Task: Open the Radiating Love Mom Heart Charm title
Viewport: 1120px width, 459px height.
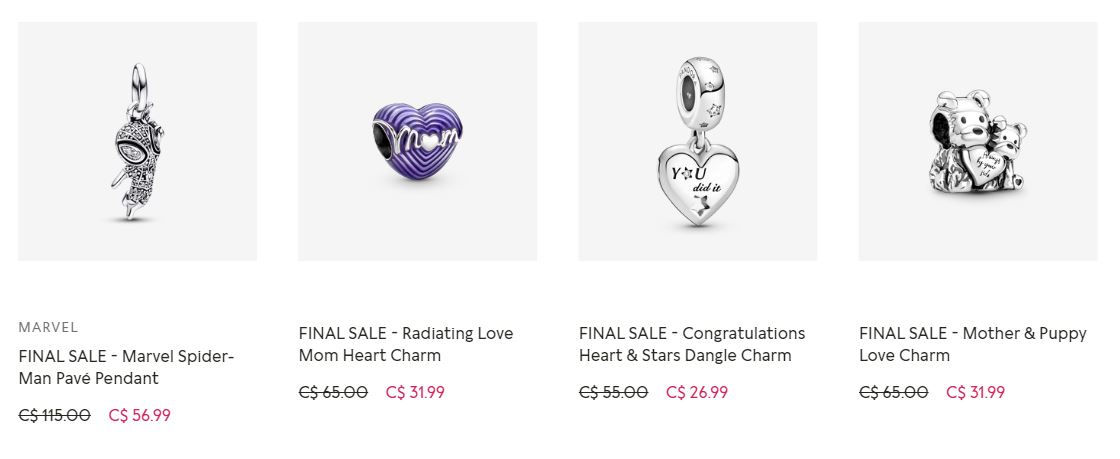Action: pos(406,344)
